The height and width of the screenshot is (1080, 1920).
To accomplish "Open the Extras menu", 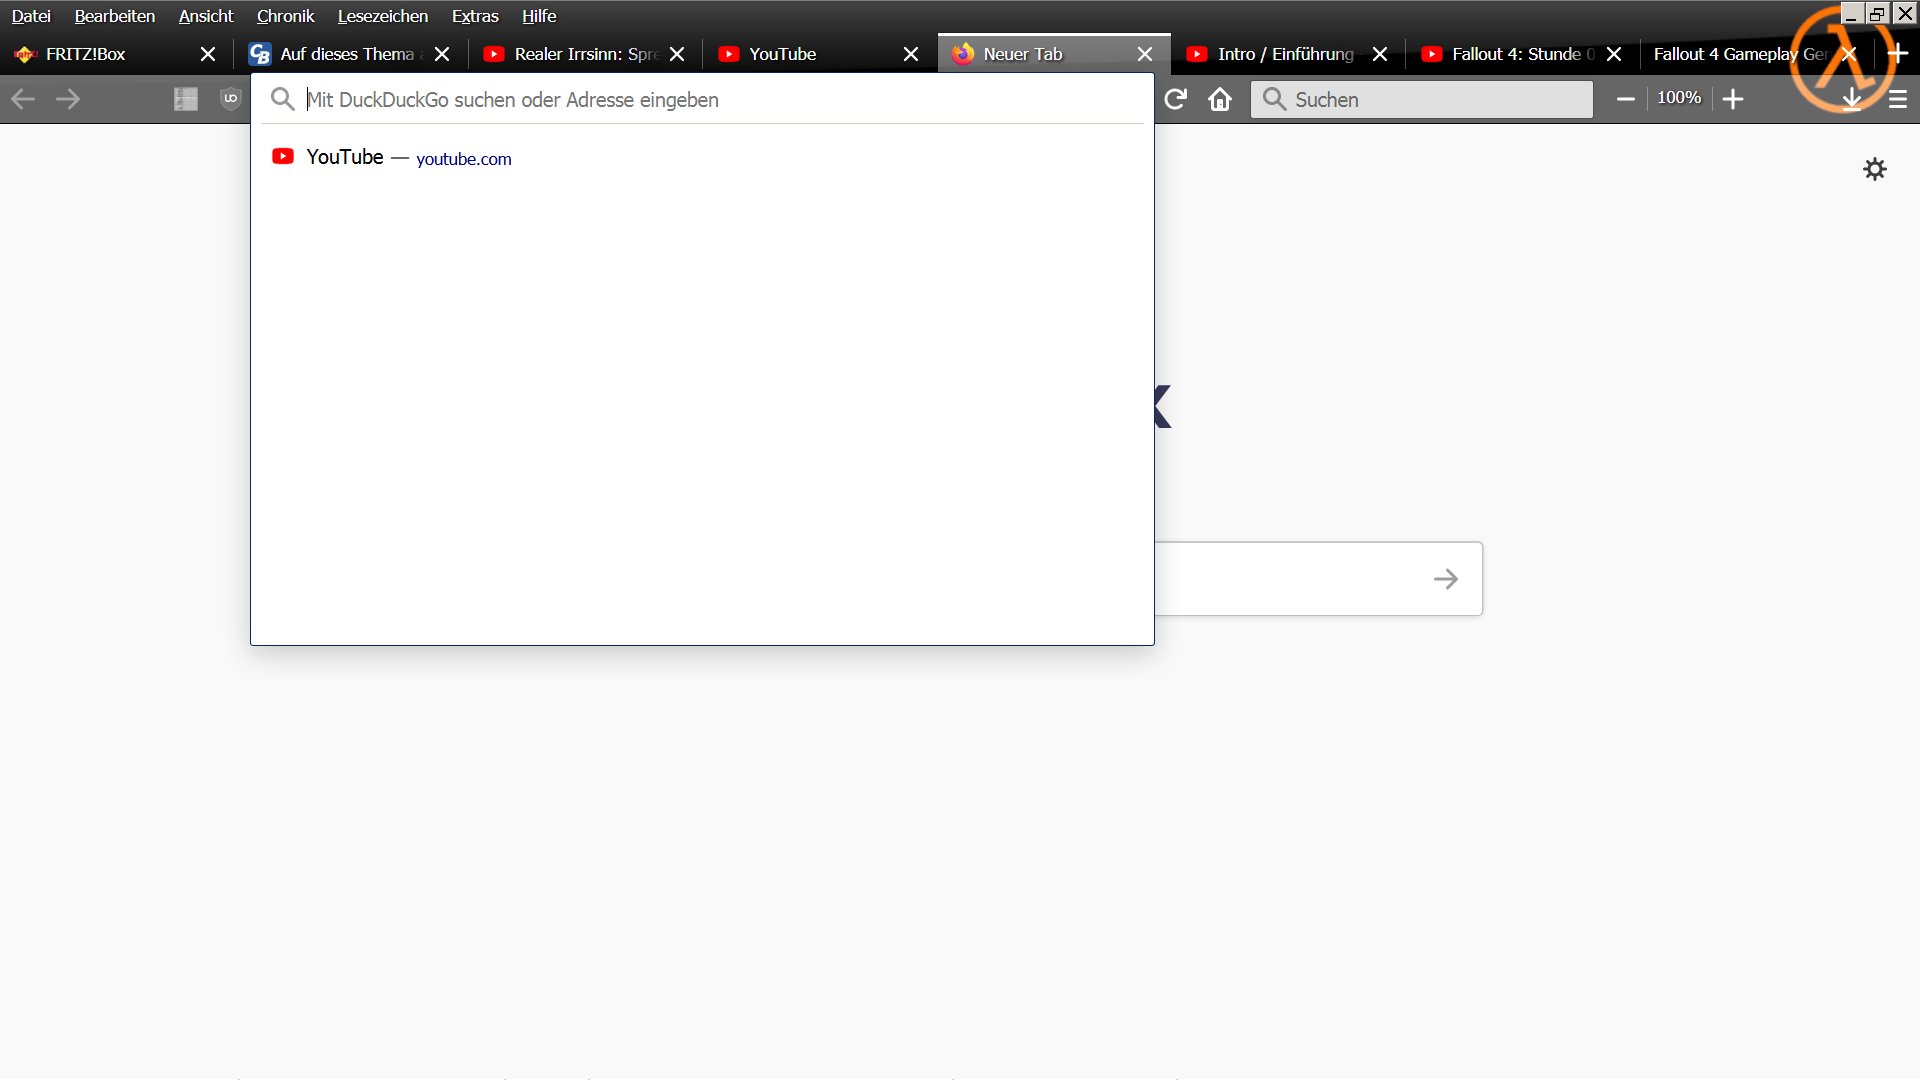I will tap(474, 16).
